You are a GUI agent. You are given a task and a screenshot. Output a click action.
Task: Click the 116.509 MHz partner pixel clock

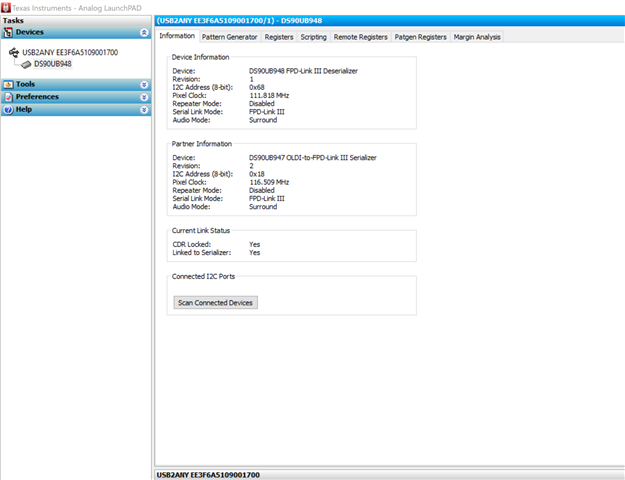click(269, 182)
